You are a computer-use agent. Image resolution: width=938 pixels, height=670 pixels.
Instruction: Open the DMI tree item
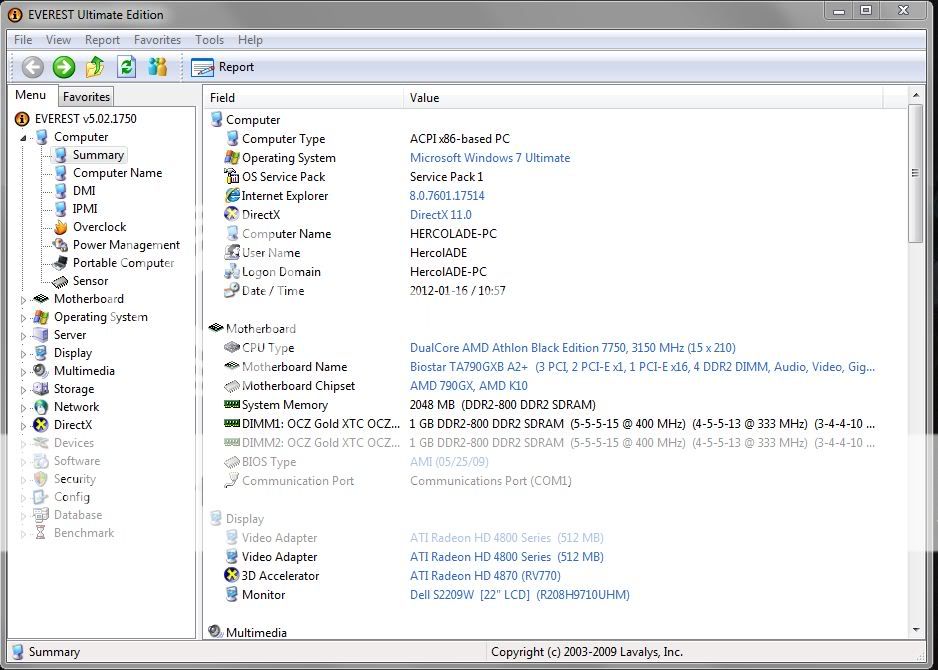[84, 191]
